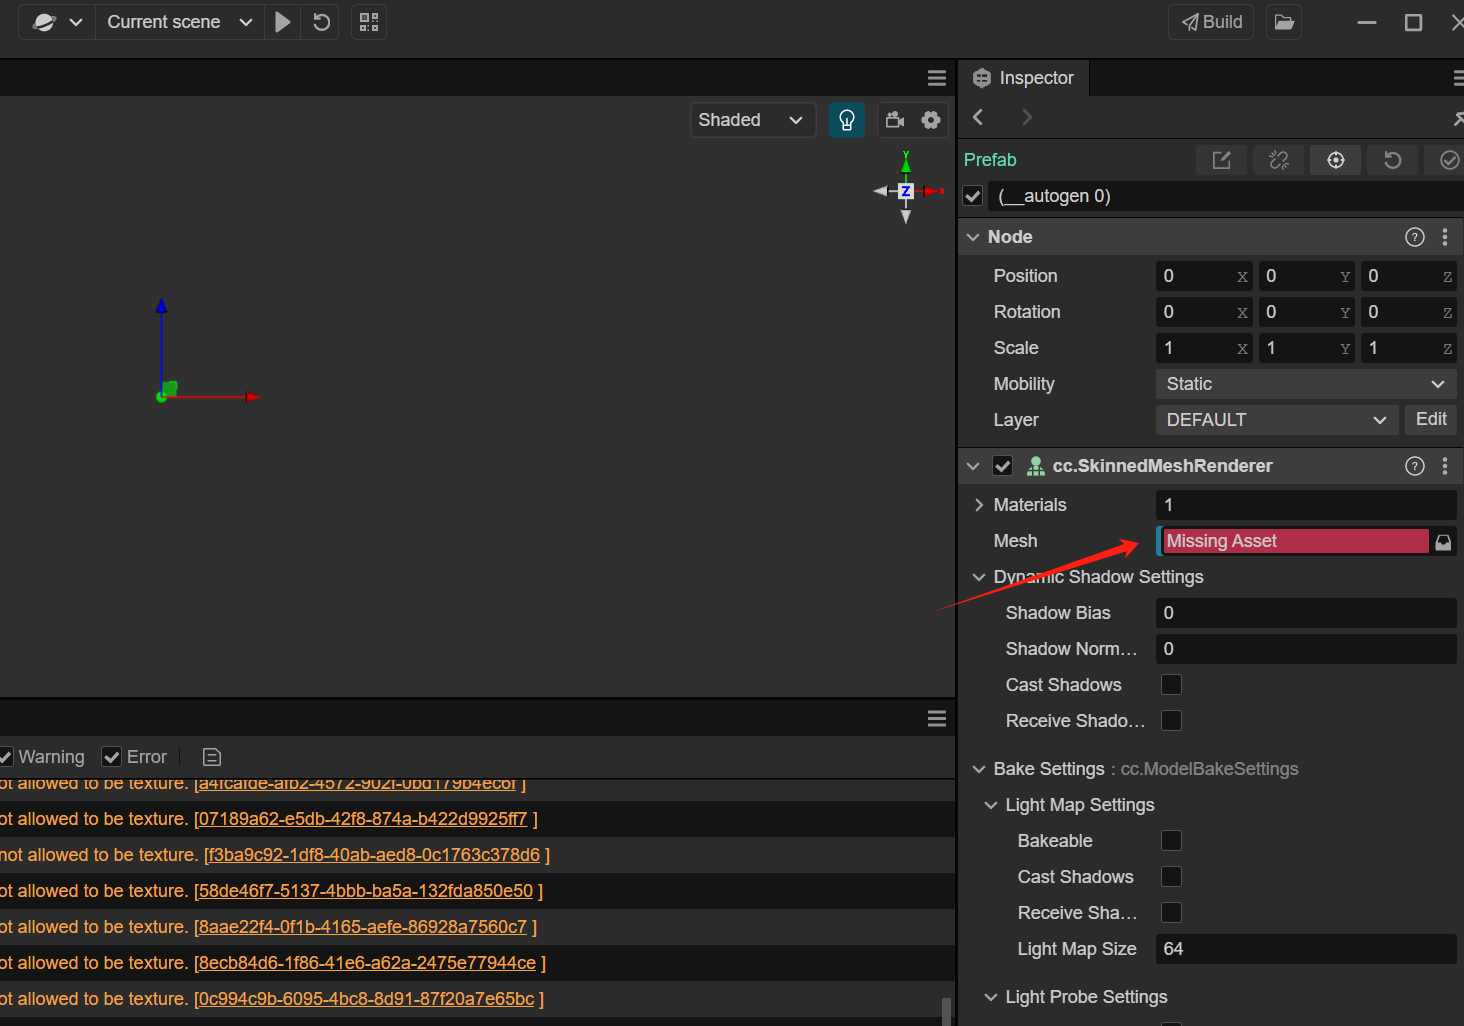Screen dimensions: 1464x1026
Task: Collapse the cc.SkinnedMeshRenderer component
Action: [973, 466]
